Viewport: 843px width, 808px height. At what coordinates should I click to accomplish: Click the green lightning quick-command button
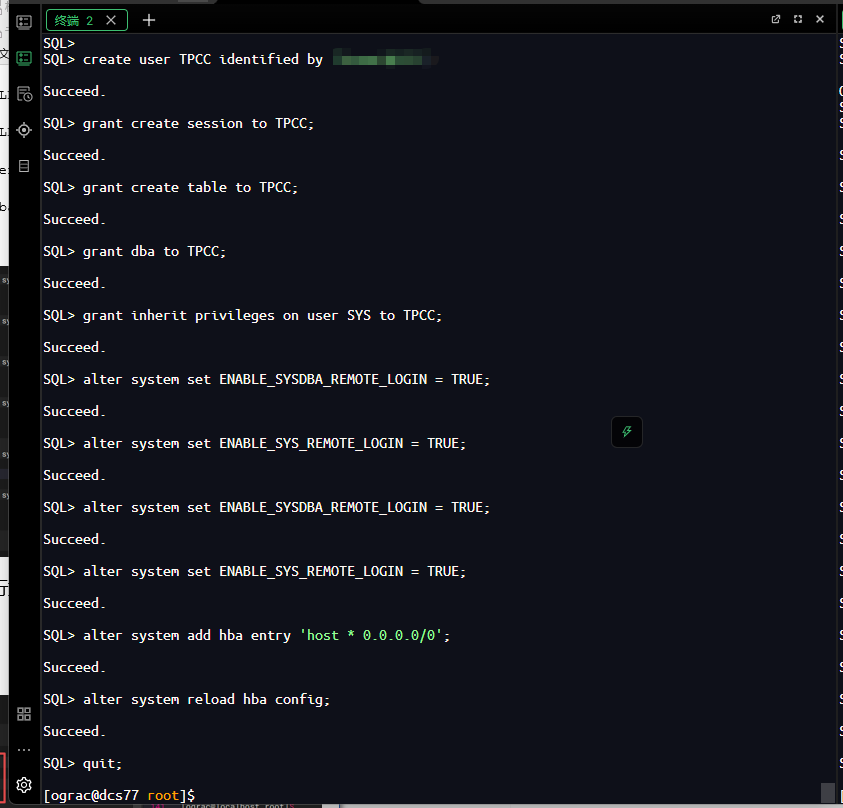point(627,432)
